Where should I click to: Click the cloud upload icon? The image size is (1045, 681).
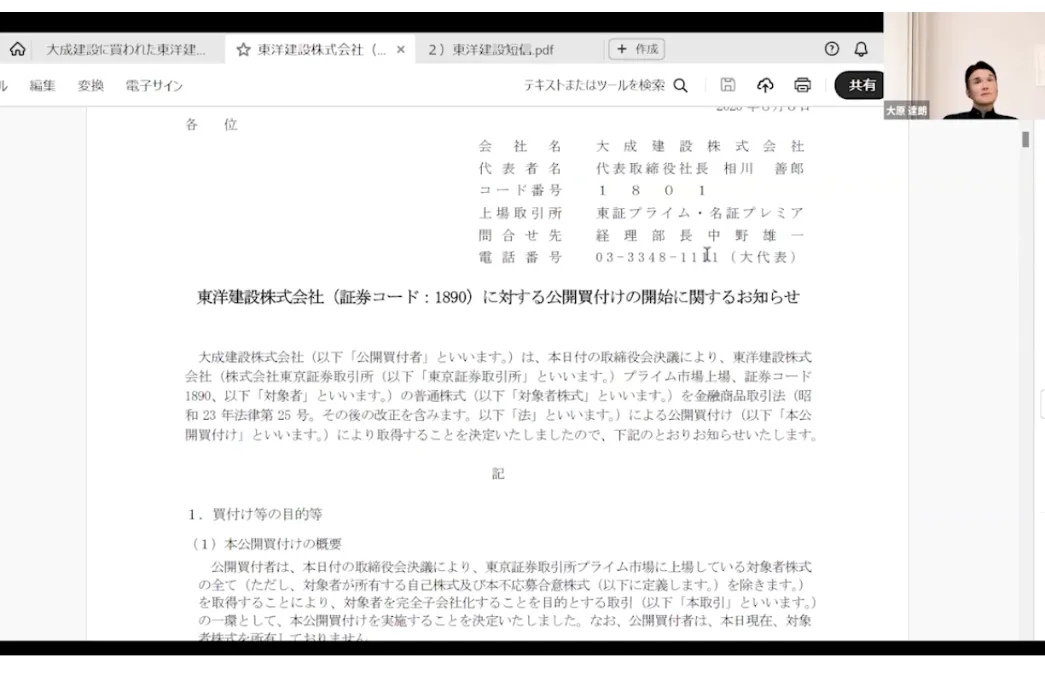pyautogui.click(x=765, y=85)
